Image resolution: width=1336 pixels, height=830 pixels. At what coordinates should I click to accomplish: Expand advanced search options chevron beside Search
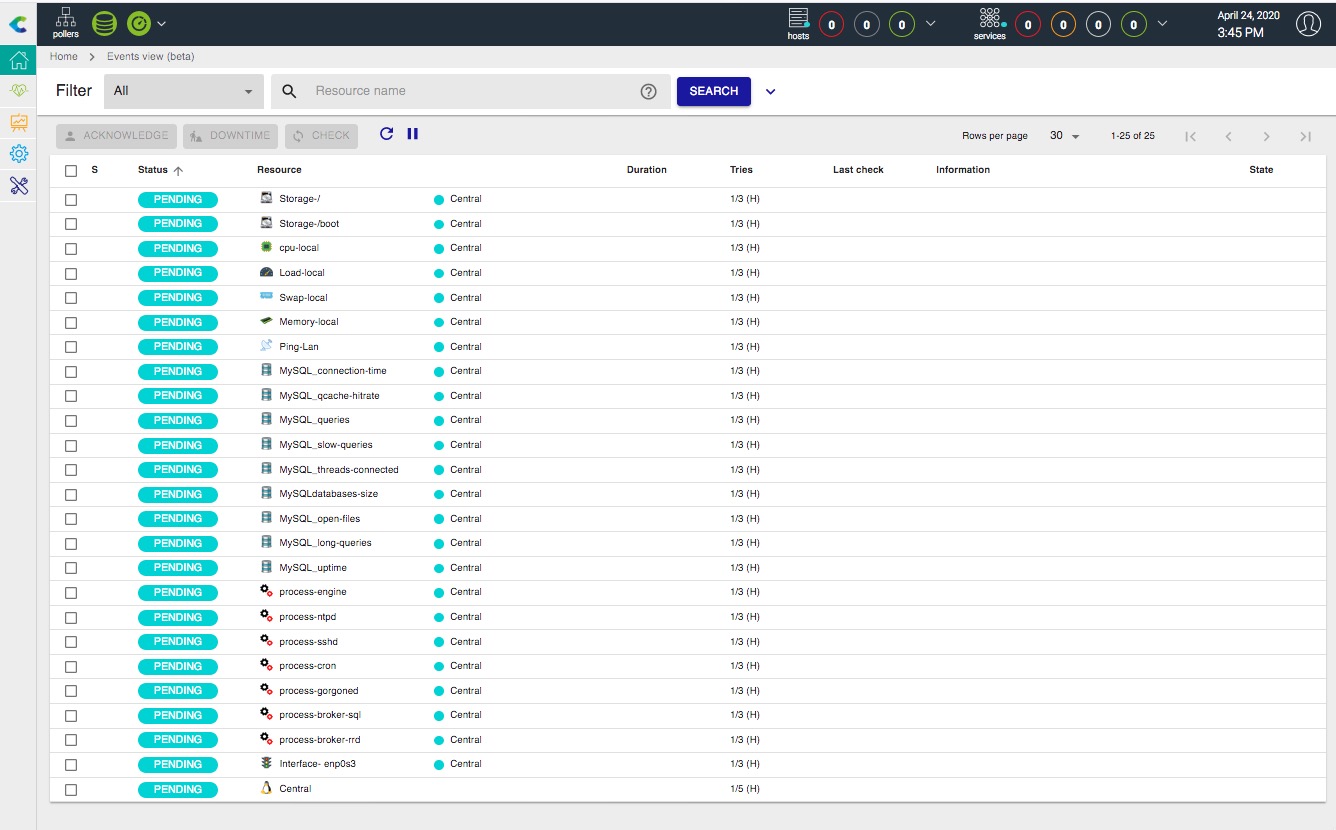[x=770, y=92]
